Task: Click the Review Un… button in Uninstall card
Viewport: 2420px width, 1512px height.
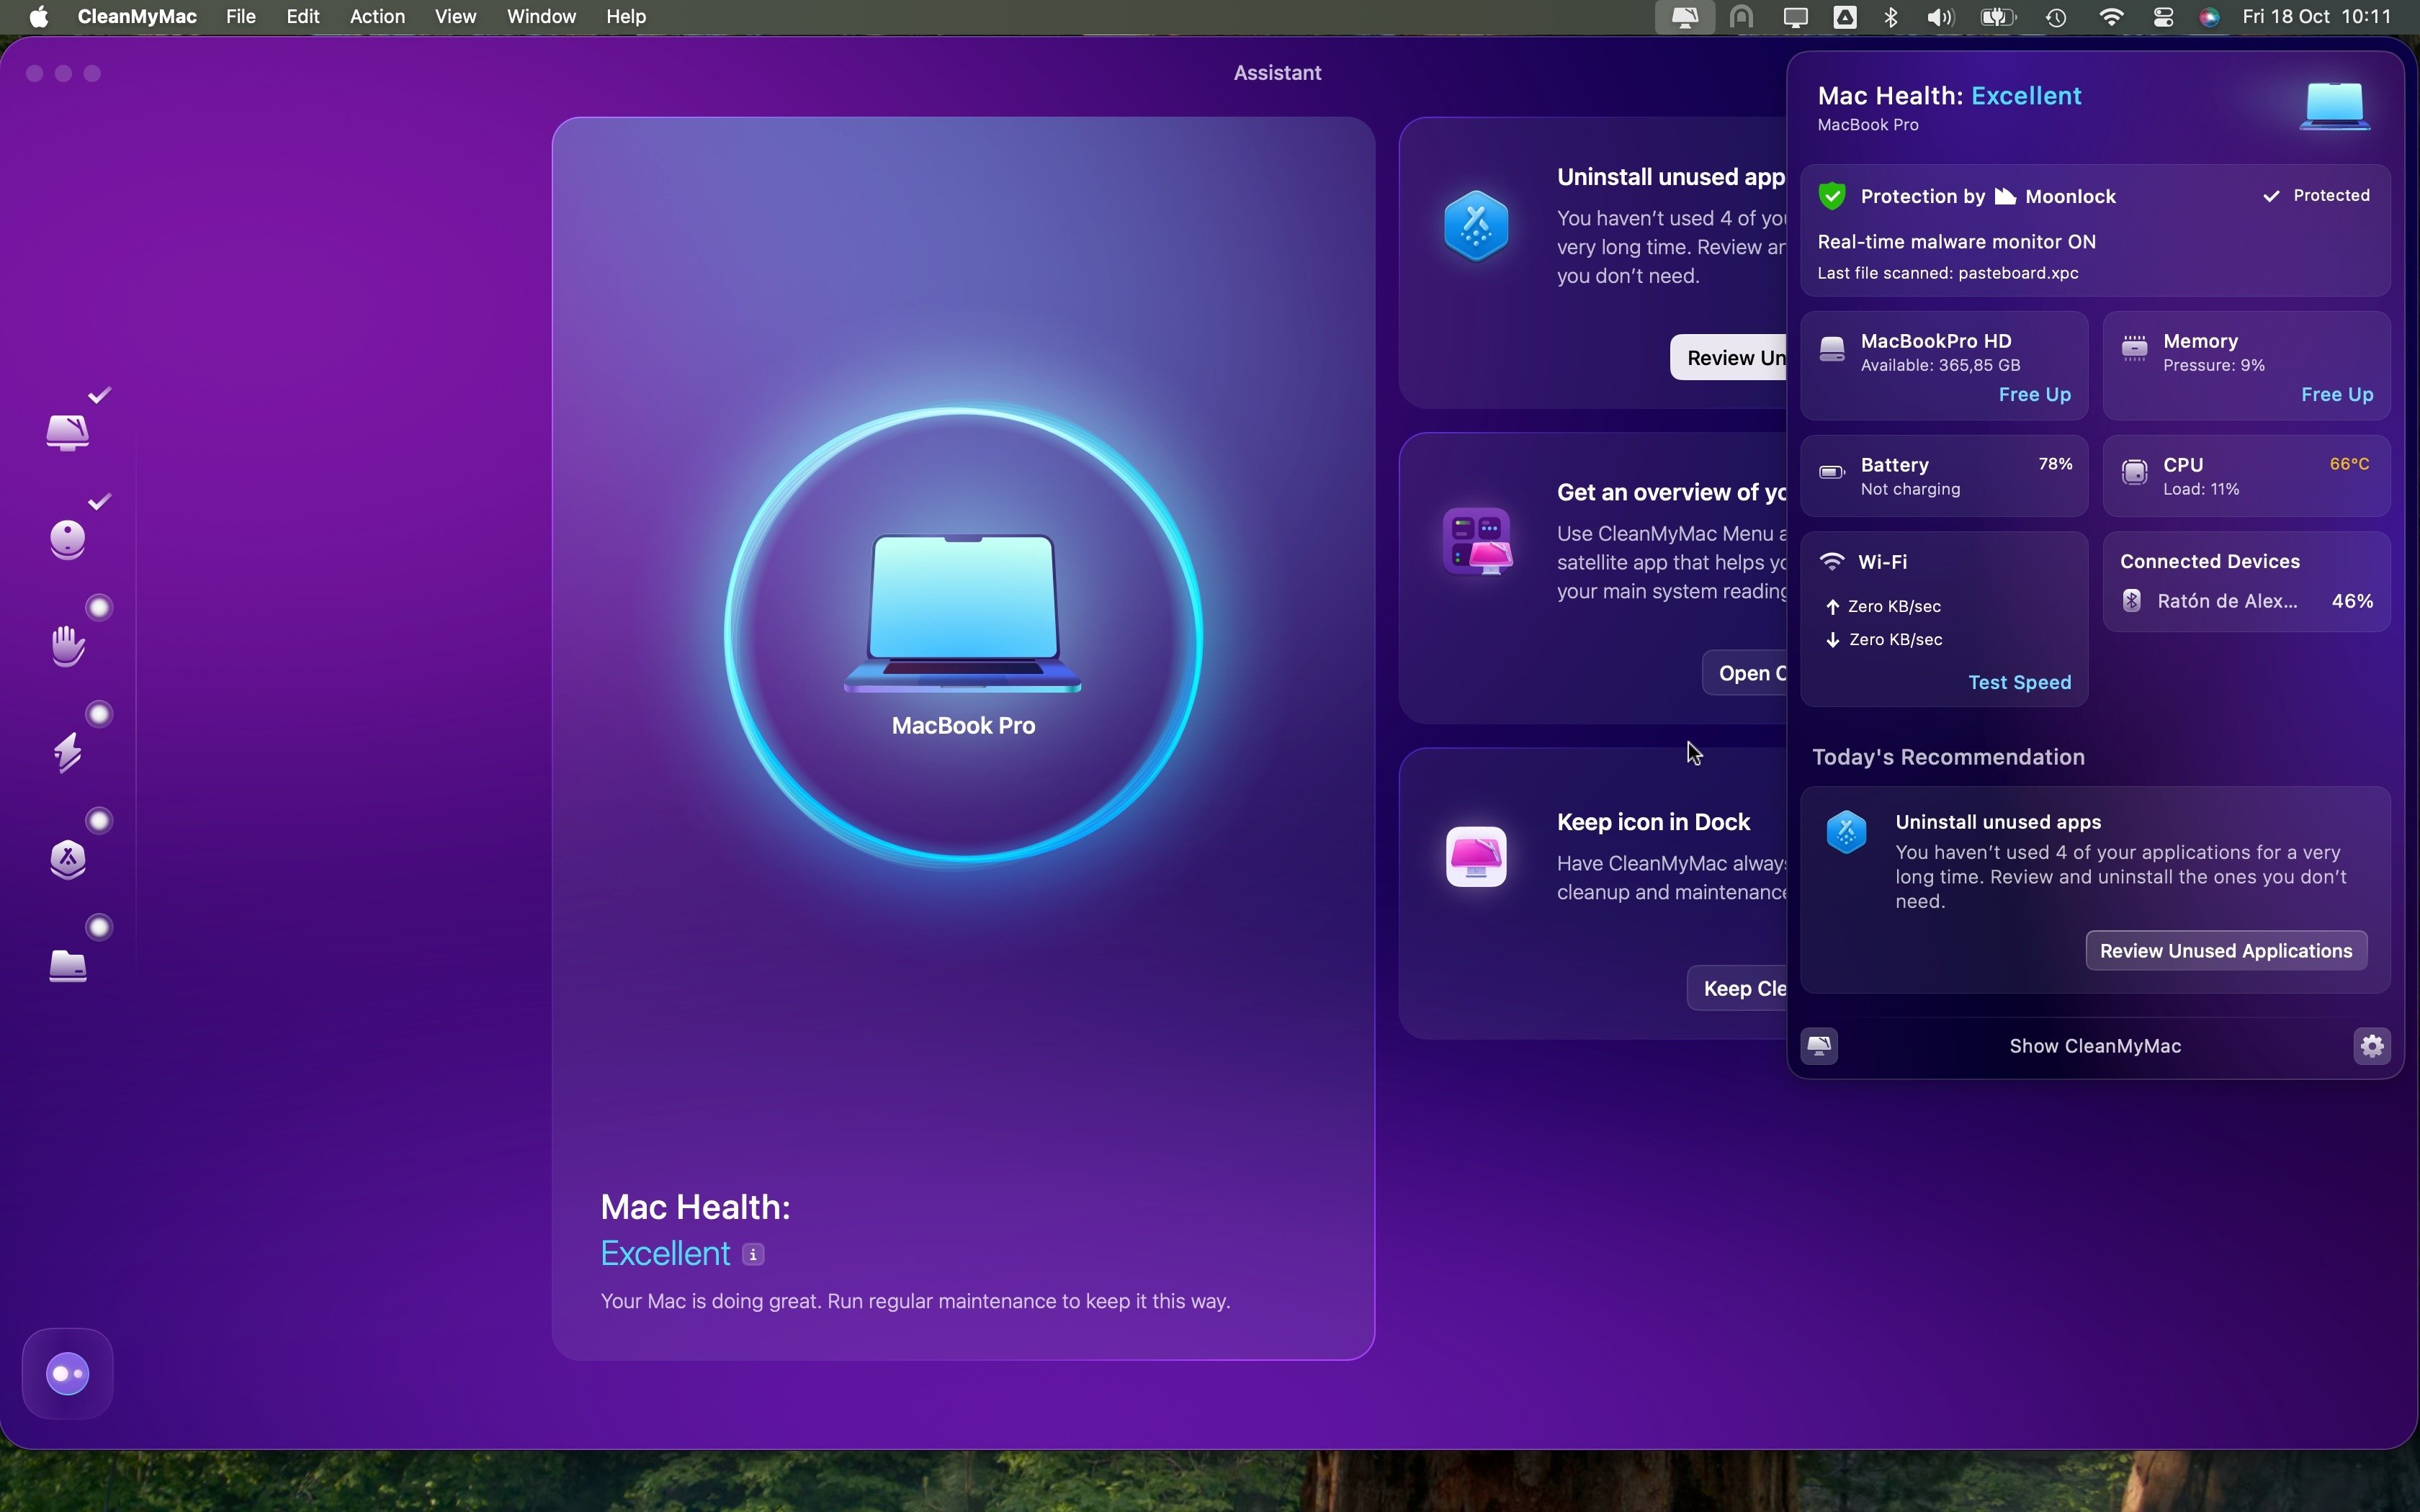Action: pyautogui.click(x=1729, y=358)
